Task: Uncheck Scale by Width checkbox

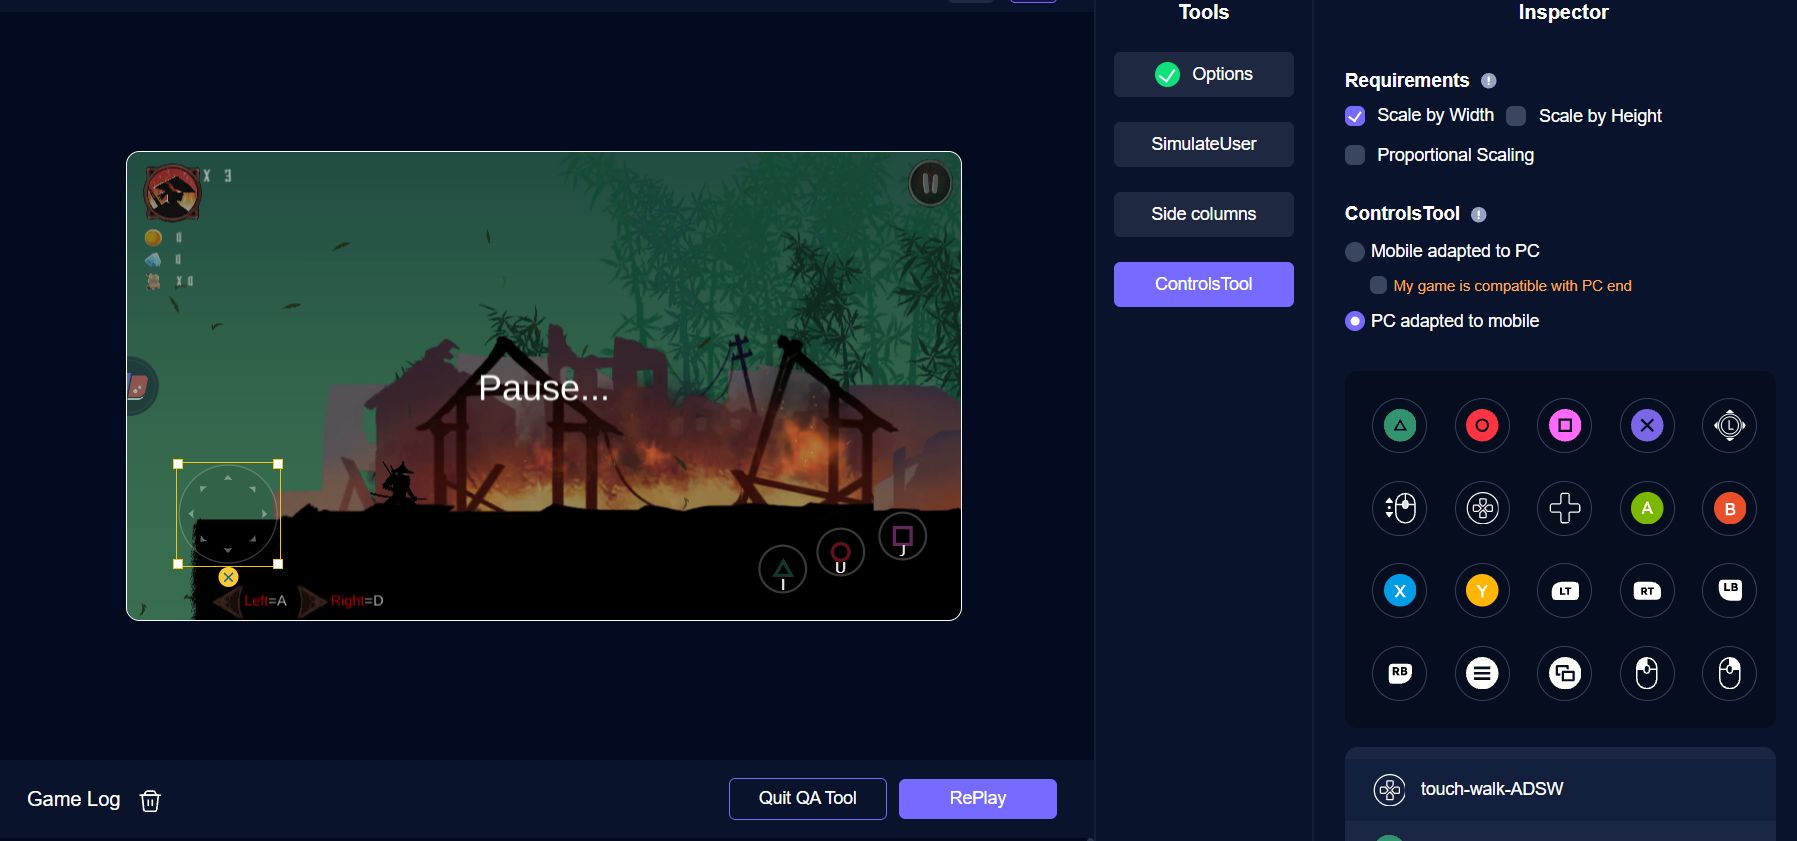Action: [1355, 116]
